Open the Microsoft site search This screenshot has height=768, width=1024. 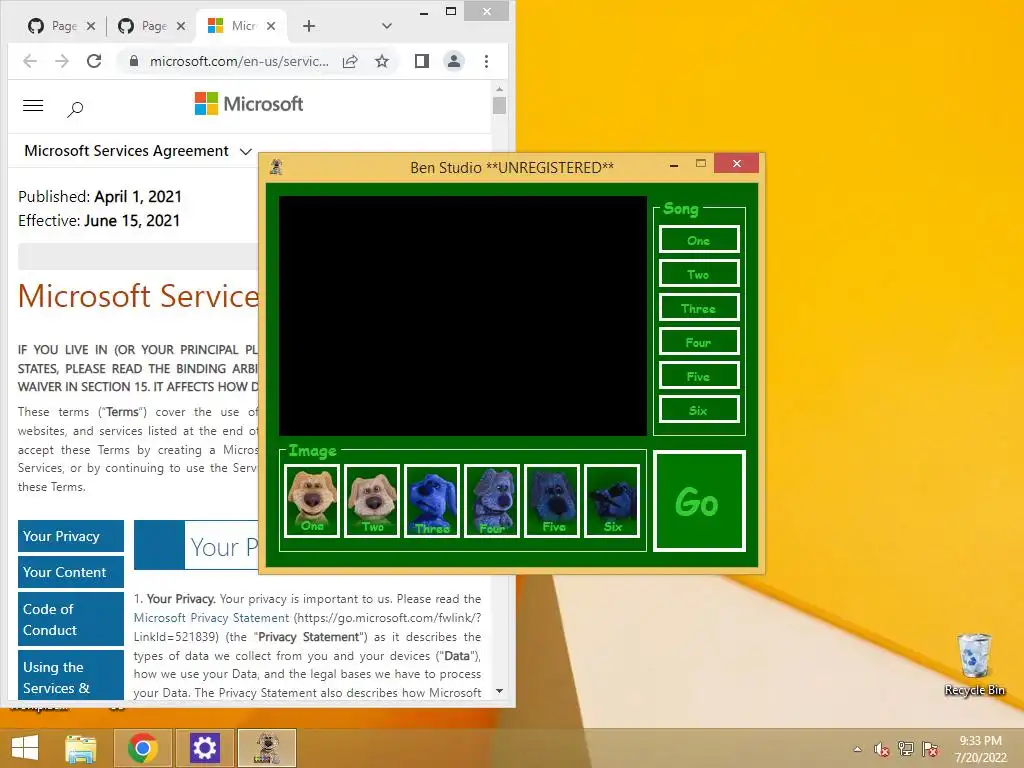(75, 108)
